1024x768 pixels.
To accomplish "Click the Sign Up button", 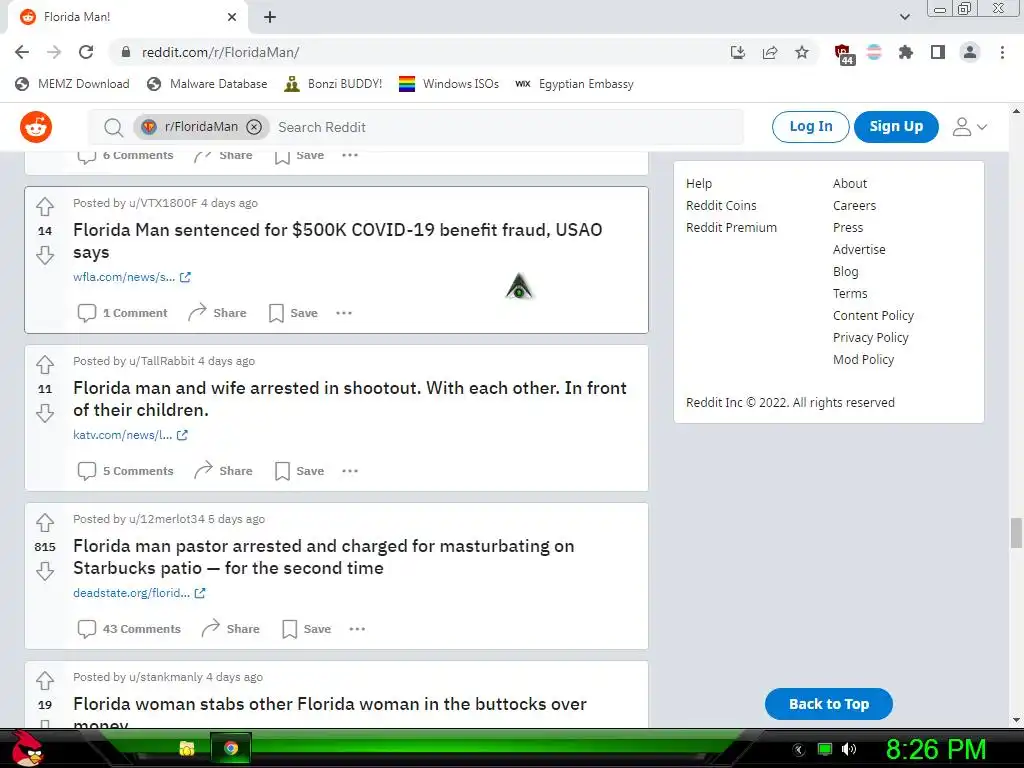I will [896, 127].
